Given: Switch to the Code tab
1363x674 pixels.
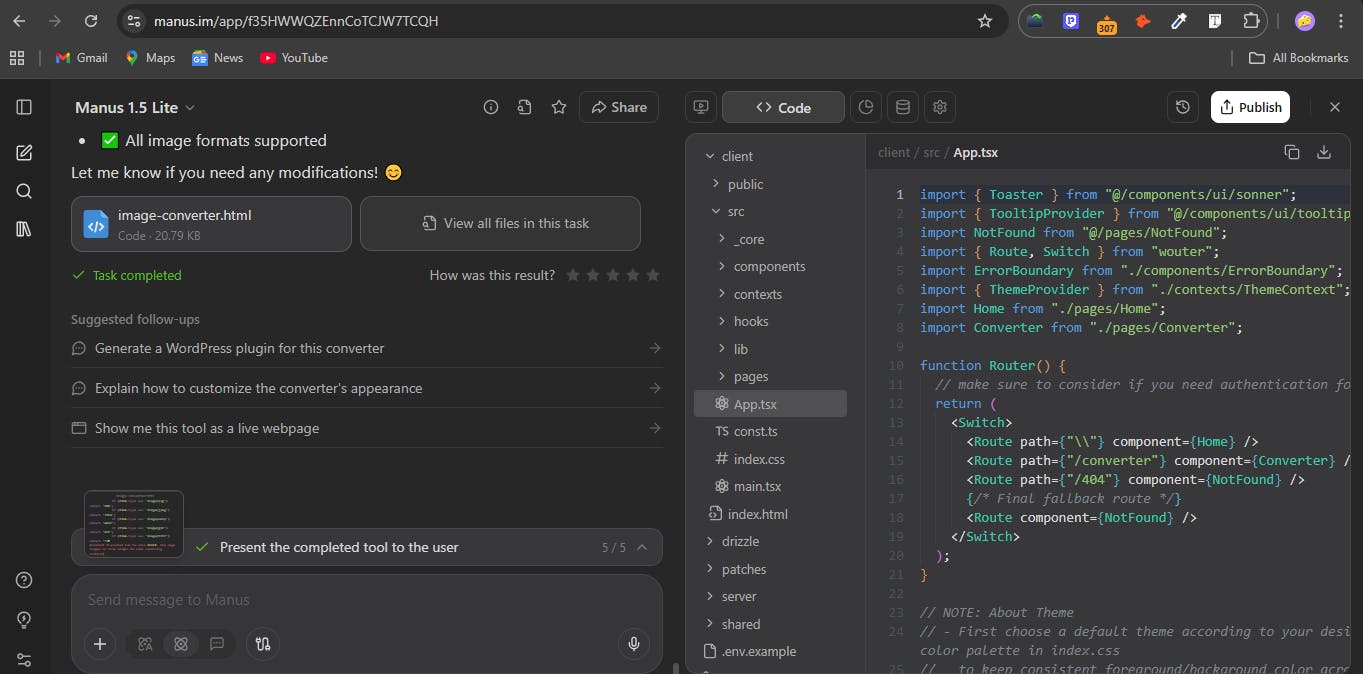Looking at the screenshot, I should pyautogui.click(x=783, y=107).
